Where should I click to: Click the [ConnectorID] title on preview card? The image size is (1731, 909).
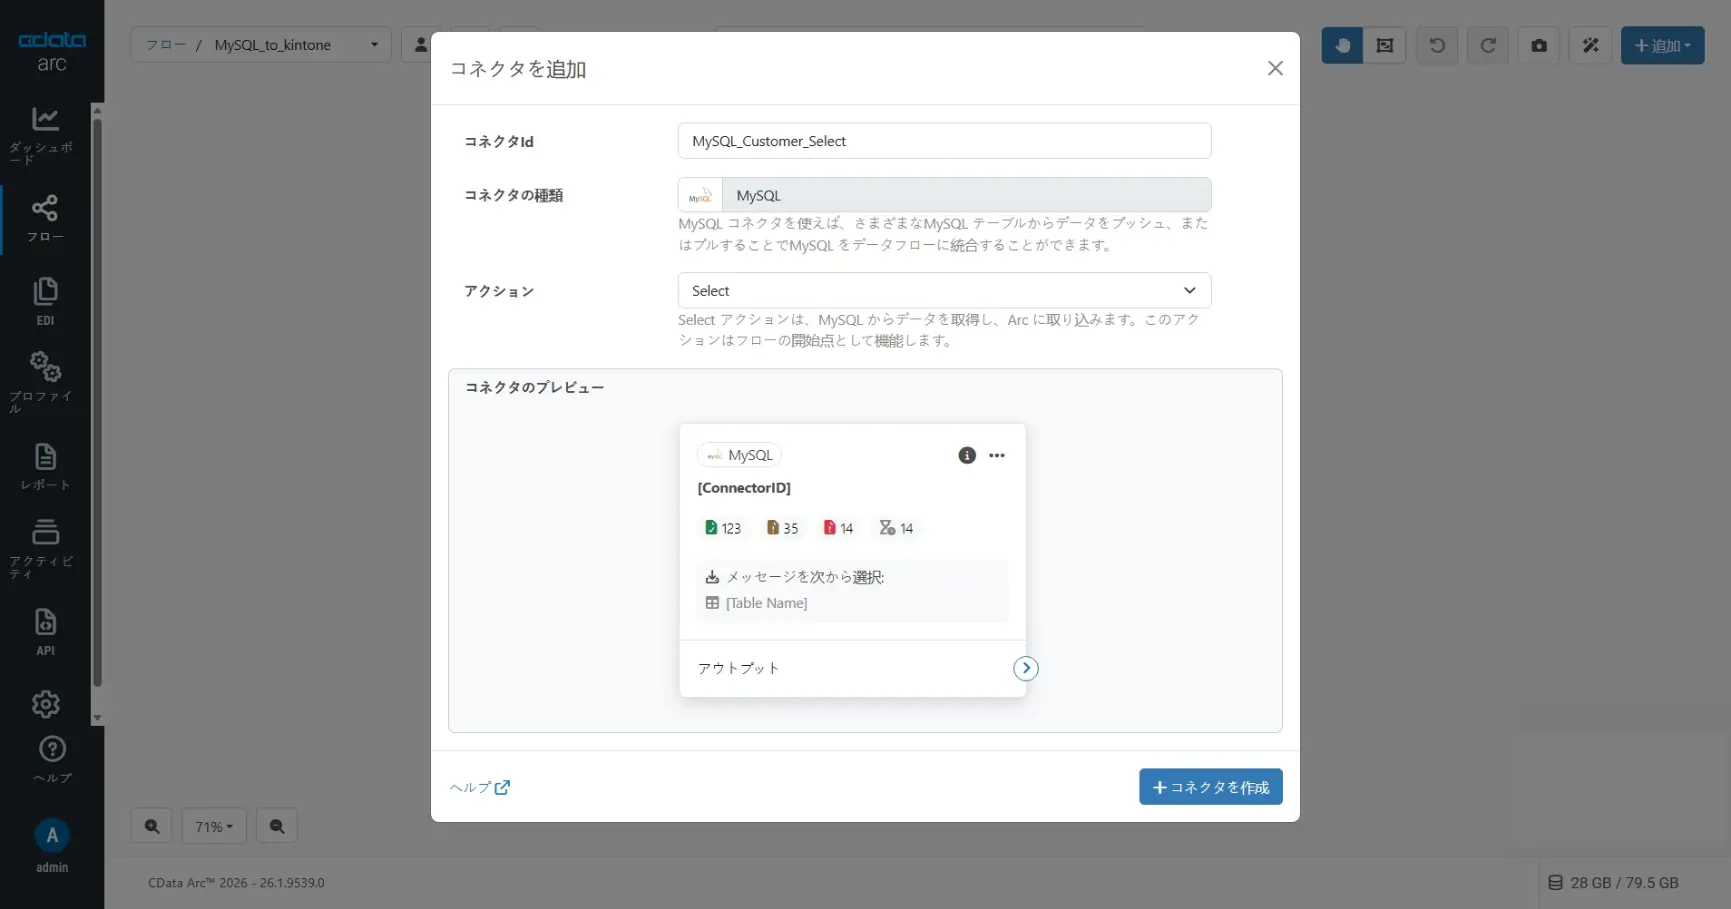point(744,488)
